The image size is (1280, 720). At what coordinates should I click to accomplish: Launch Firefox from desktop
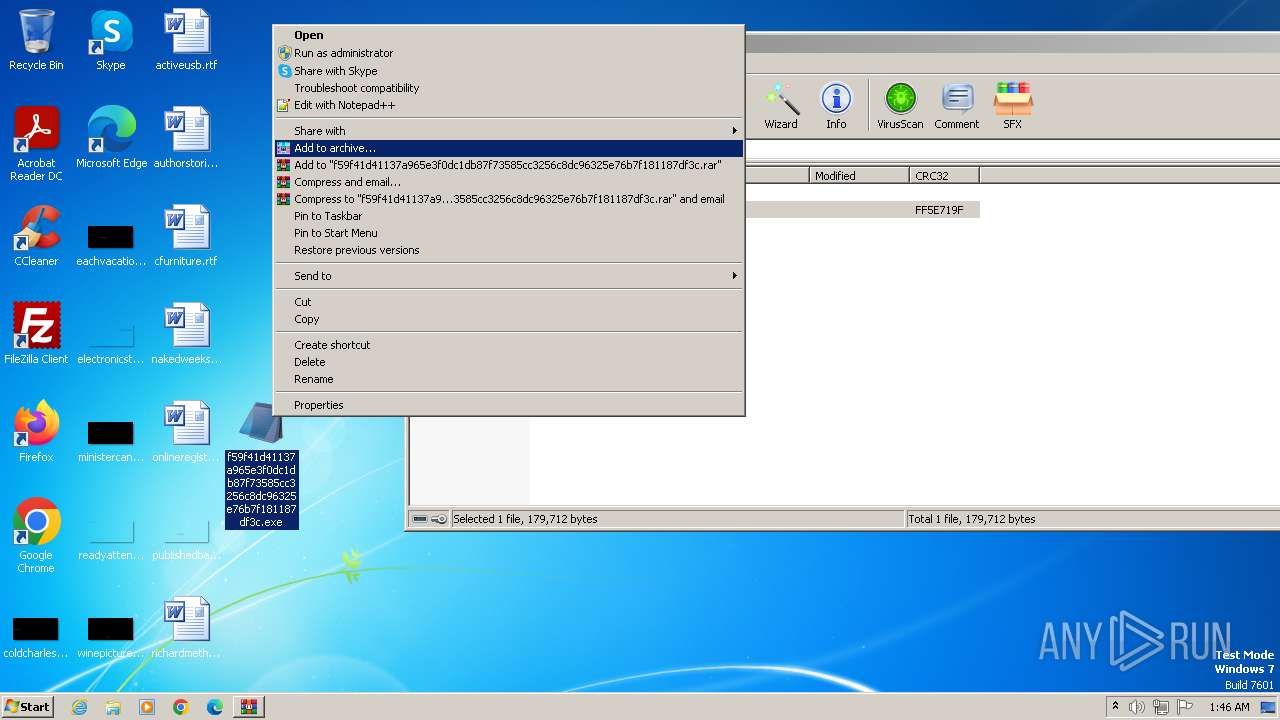click(x=36, y=432)
